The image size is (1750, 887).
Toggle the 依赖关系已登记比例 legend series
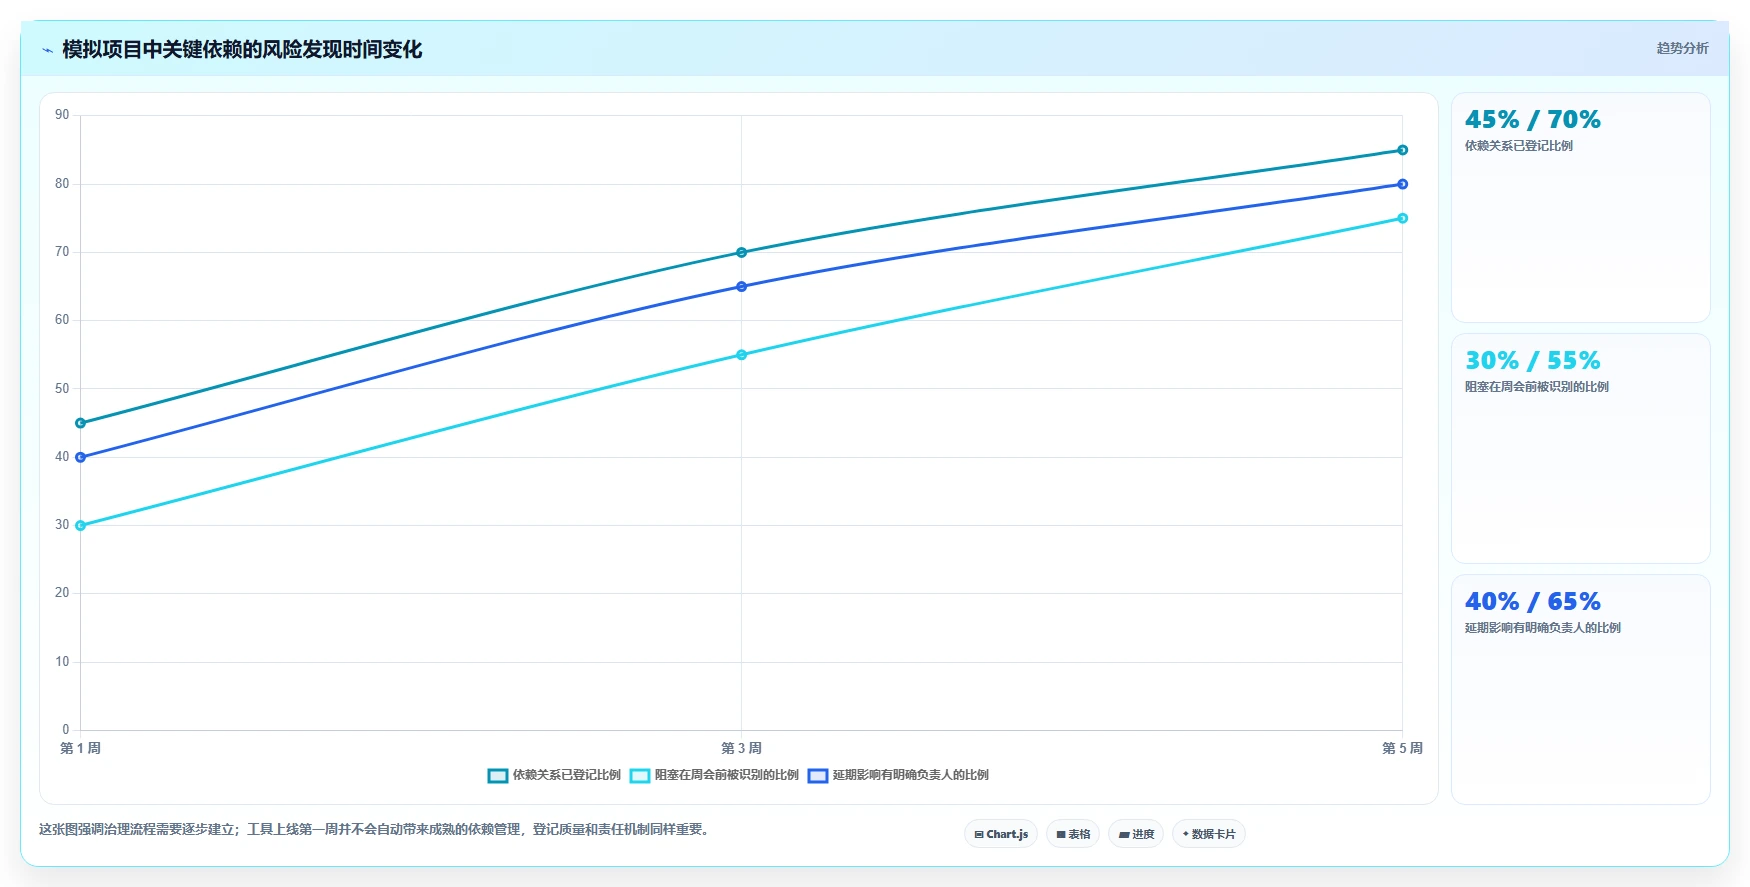tap(554, 775)
